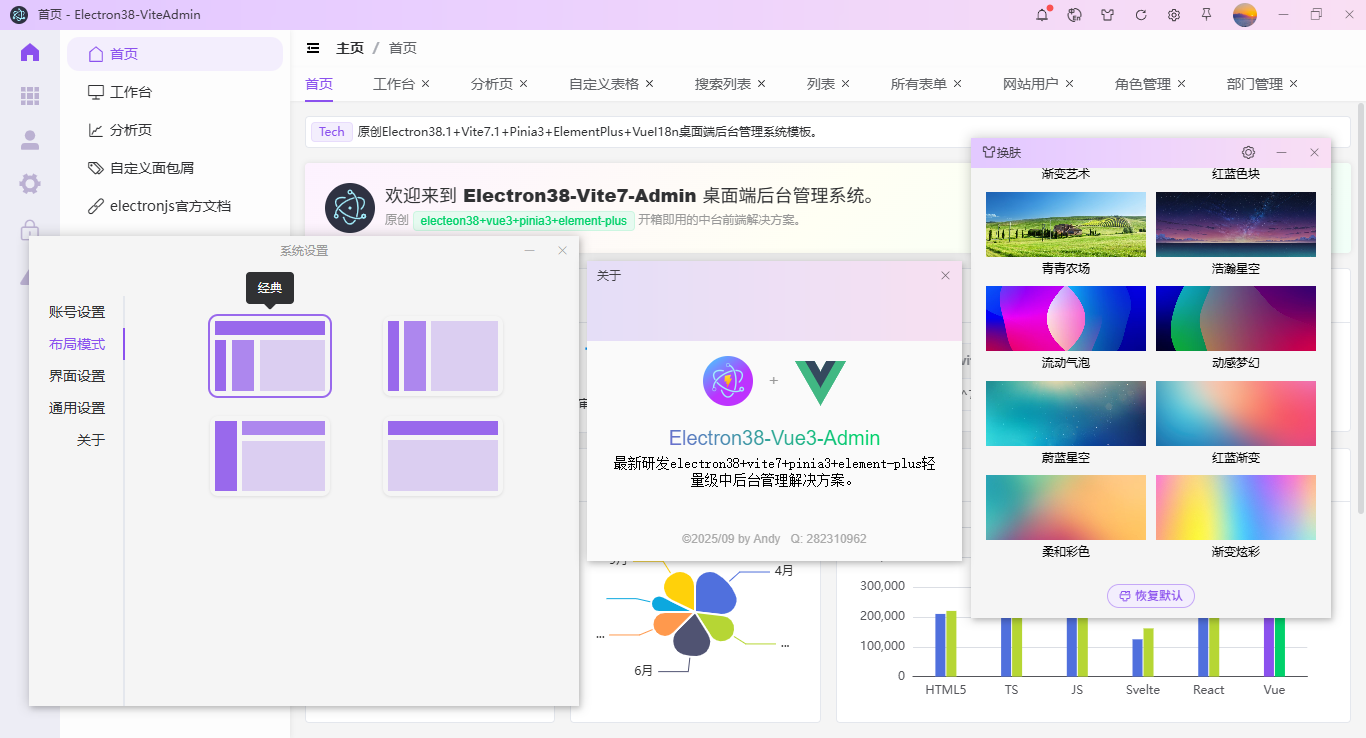The height and width of the screenshot is (738, 1366).
Task: Switch interface language via the translate icon
Action: tap(1074, 15)
